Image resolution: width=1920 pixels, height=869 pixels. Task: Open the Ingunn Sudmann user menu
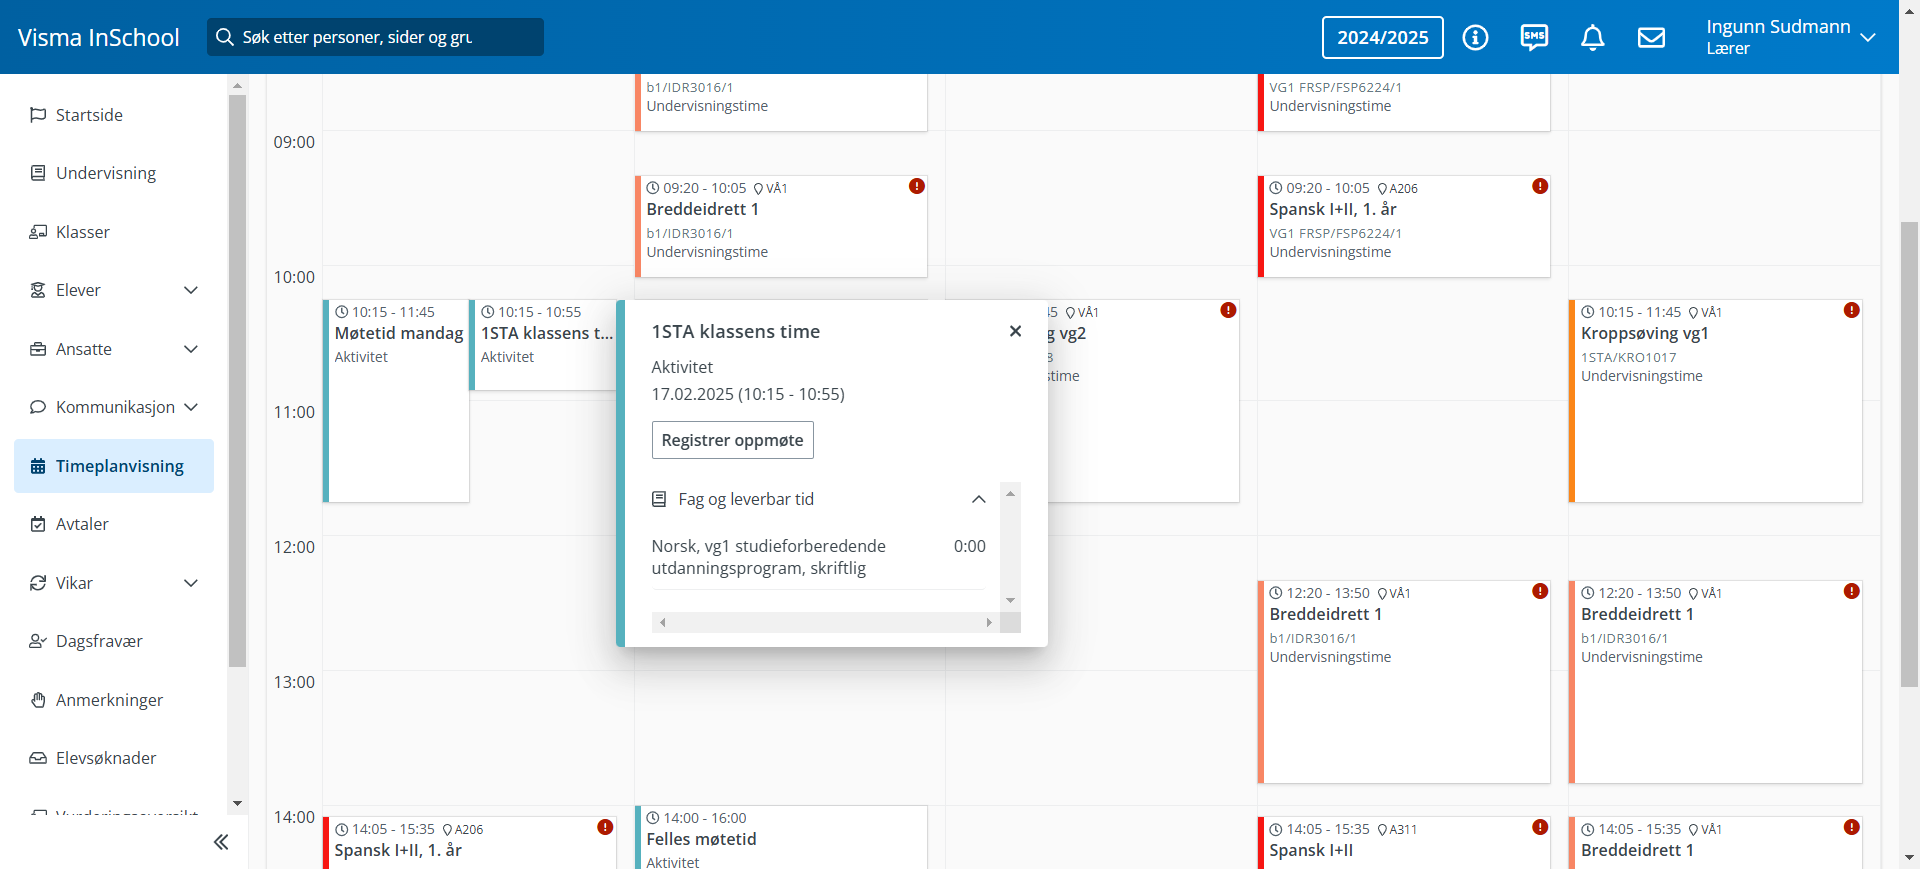point(1789,37)
